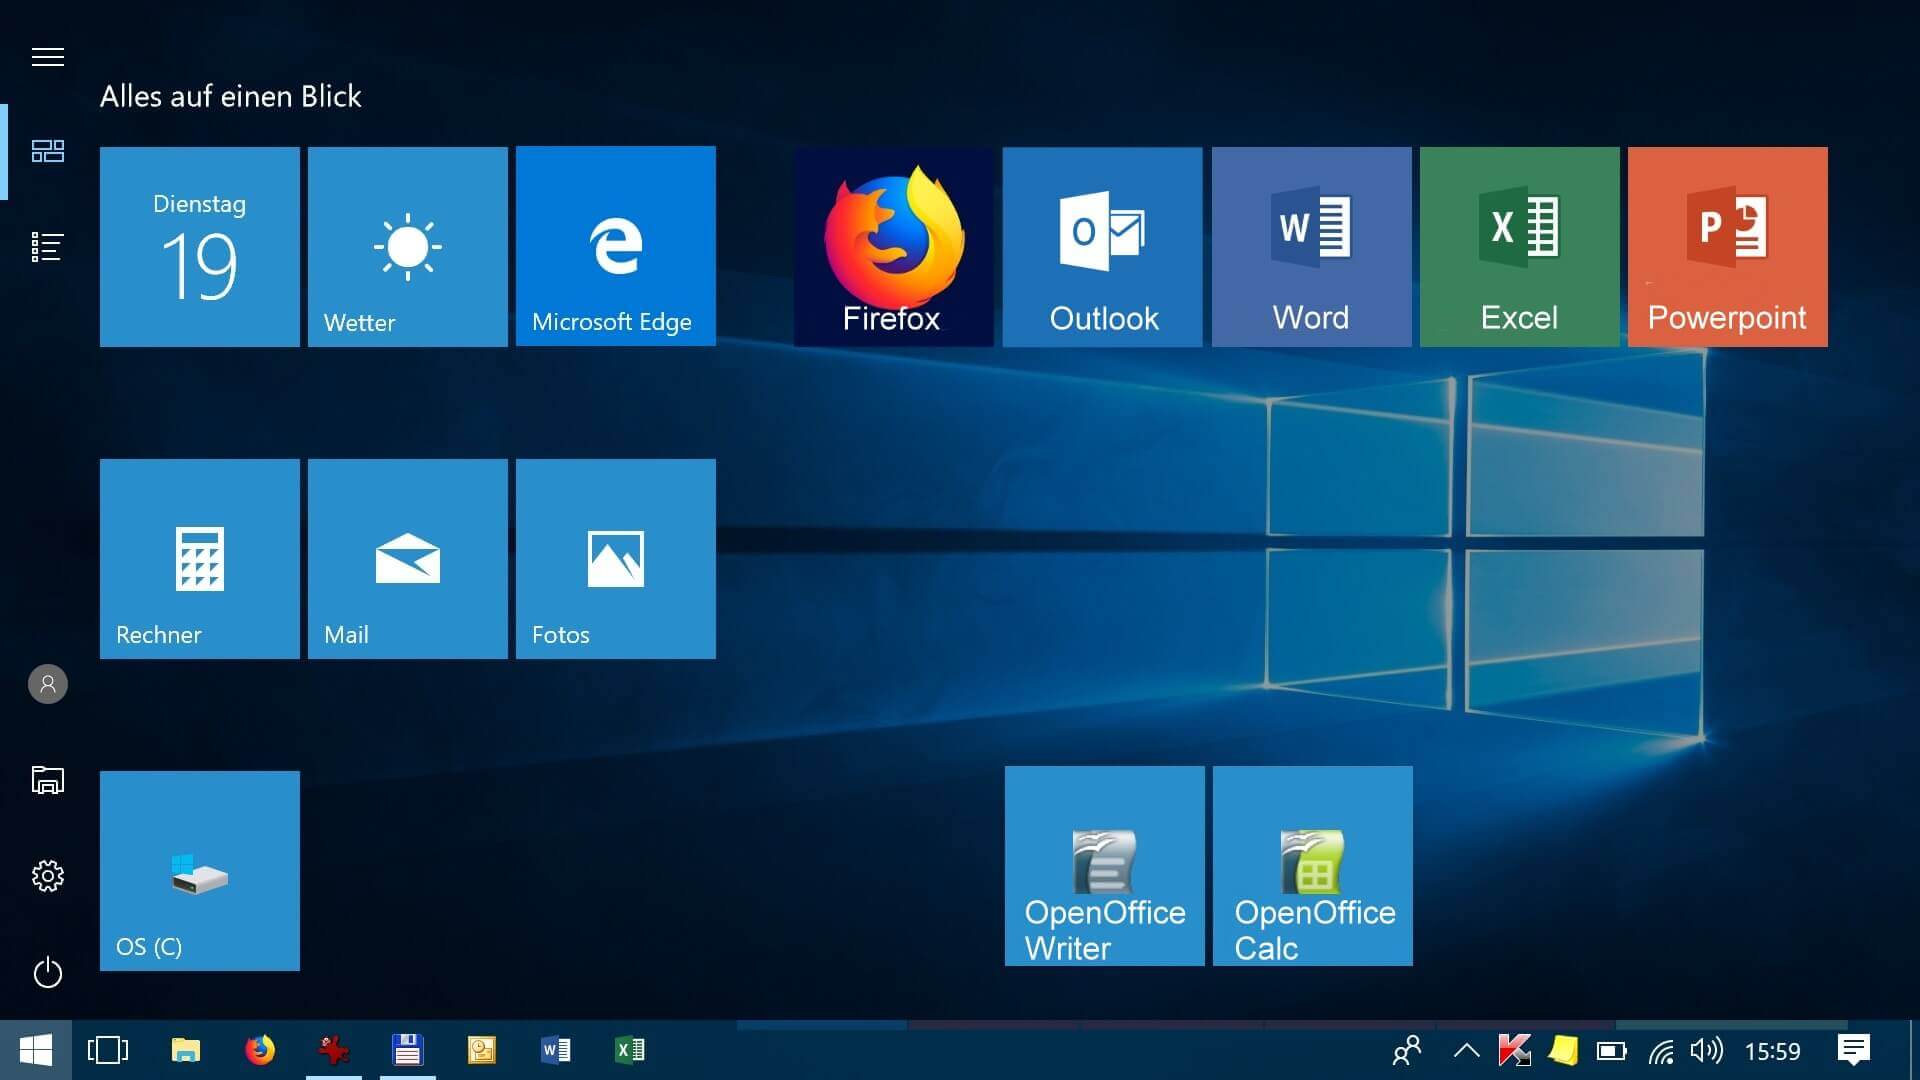This screenshot has height=1080, width=1920.
Task: Open Task View in the taskbar
Action: click(x=108, y=1050)
